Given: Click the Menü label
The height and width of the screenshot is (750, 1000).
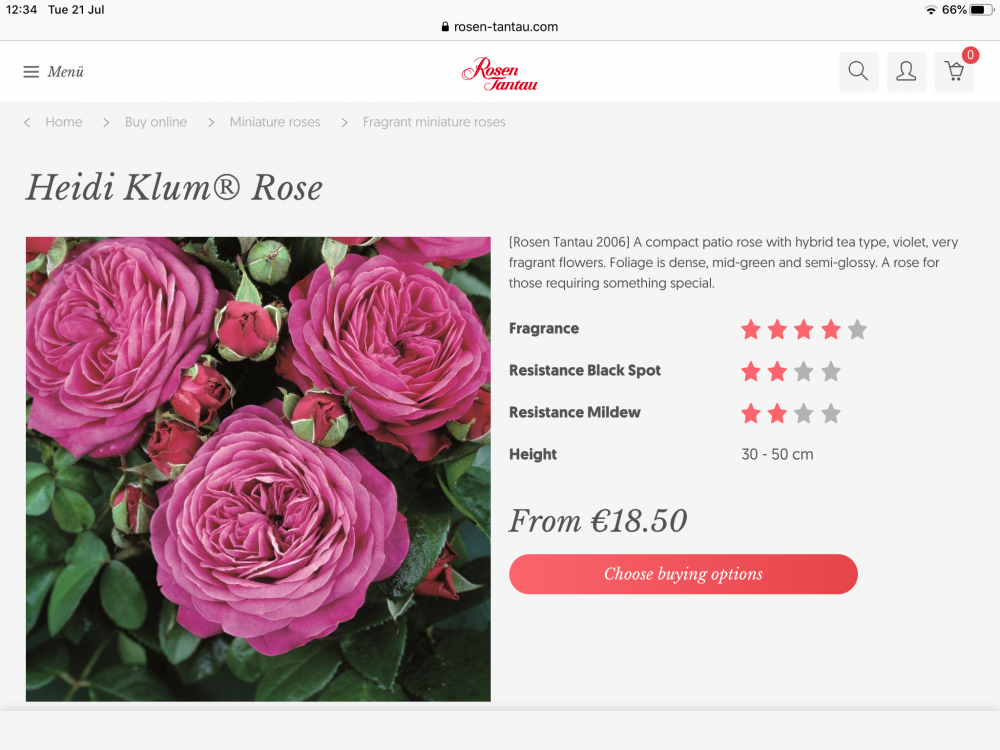Looking at the screenshot, I should point(66,71).
